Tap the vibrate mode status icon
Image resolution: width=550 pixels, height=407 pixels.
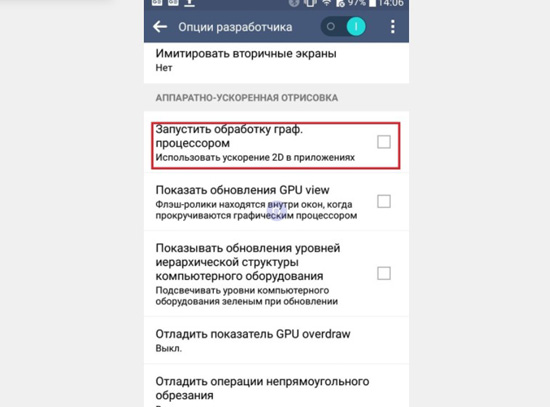tap(310, 3)
